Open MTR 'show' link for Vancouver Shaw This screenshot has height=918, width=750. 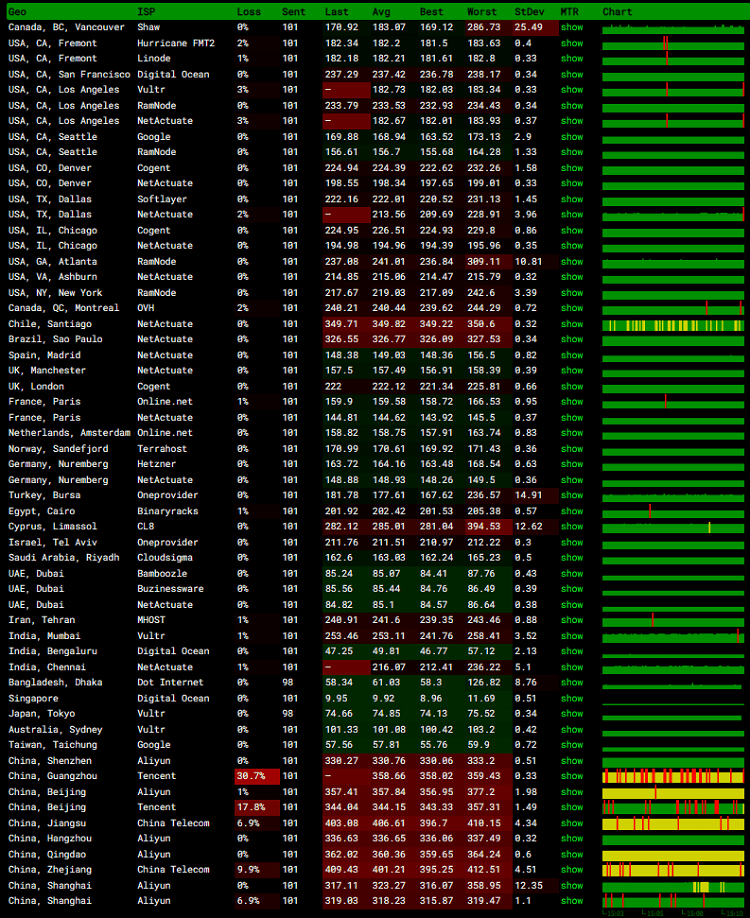click(x=571, y=28)
